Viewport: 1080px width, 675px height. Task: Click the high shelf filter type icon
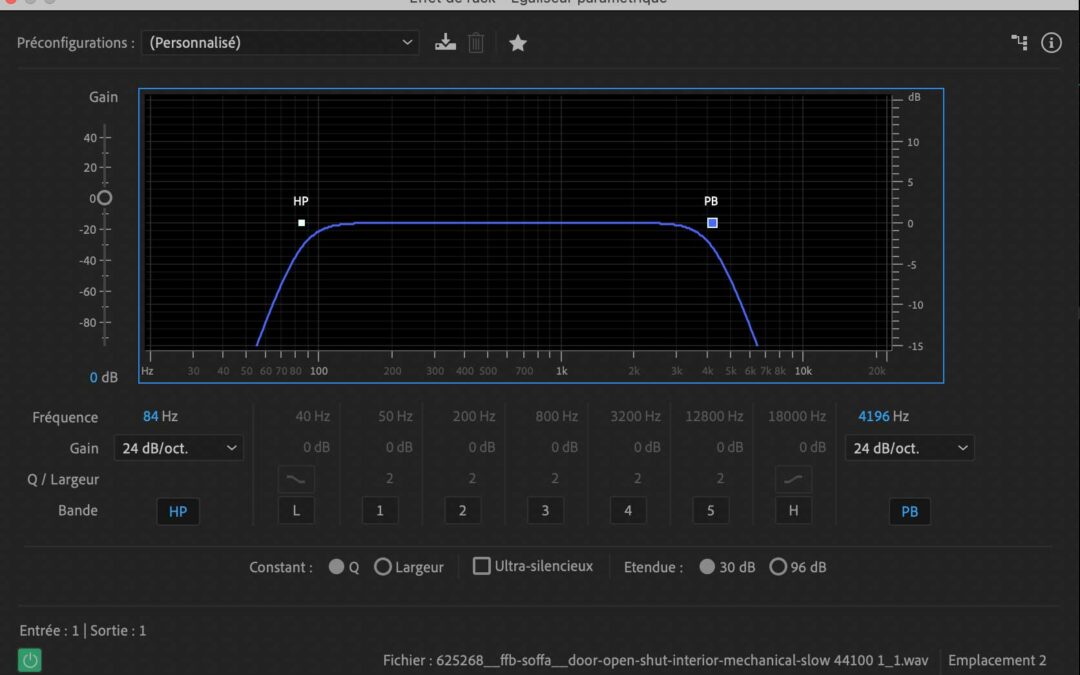pyautogui.click(x=793, y=479)
